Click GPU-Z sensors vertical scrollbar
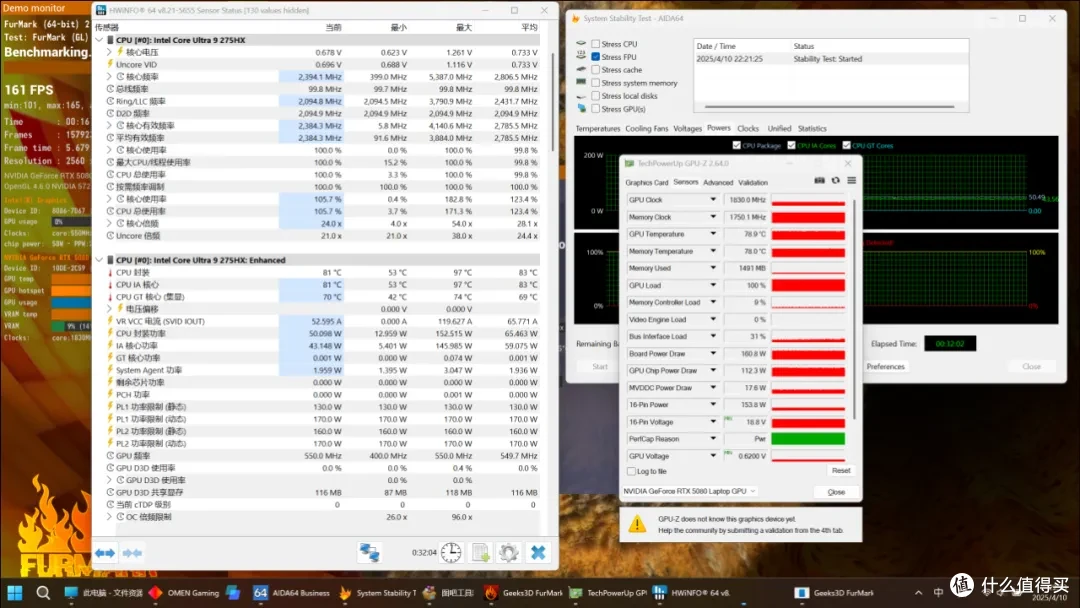1080x608 pixels. click(855, 310)
